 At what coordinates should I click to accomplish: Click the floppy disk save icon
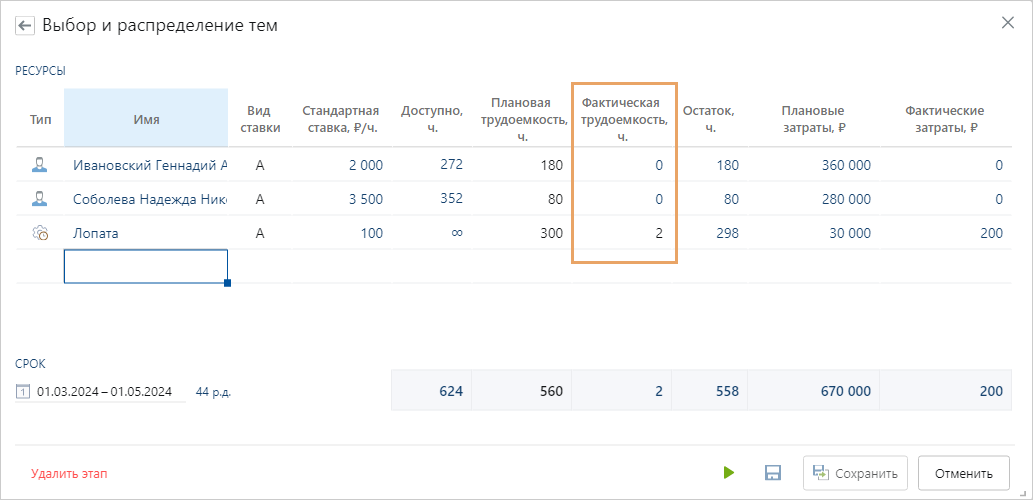coord(772,473)
